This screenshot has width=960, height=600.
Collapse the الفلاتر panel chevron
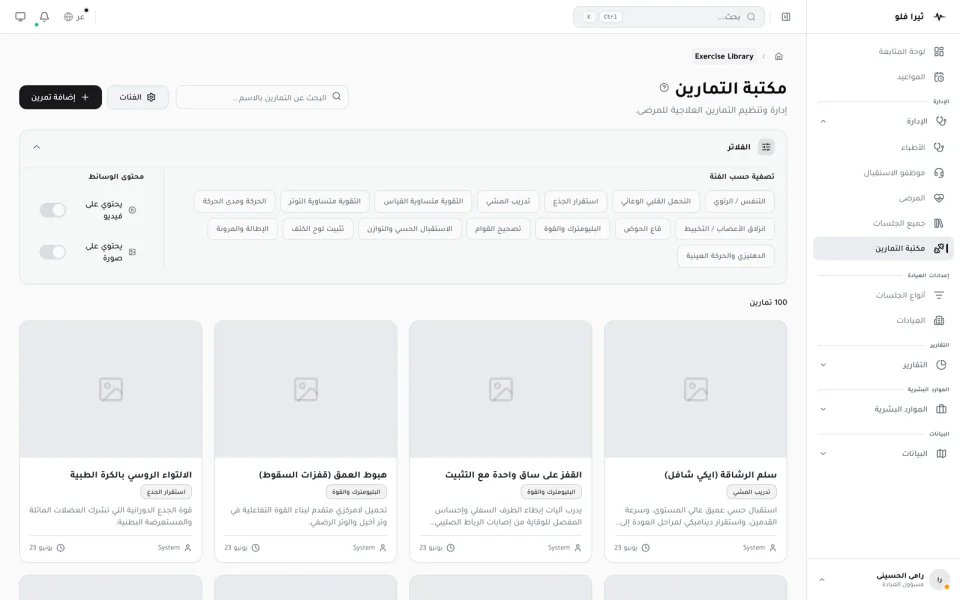click(x=37, y=147)
